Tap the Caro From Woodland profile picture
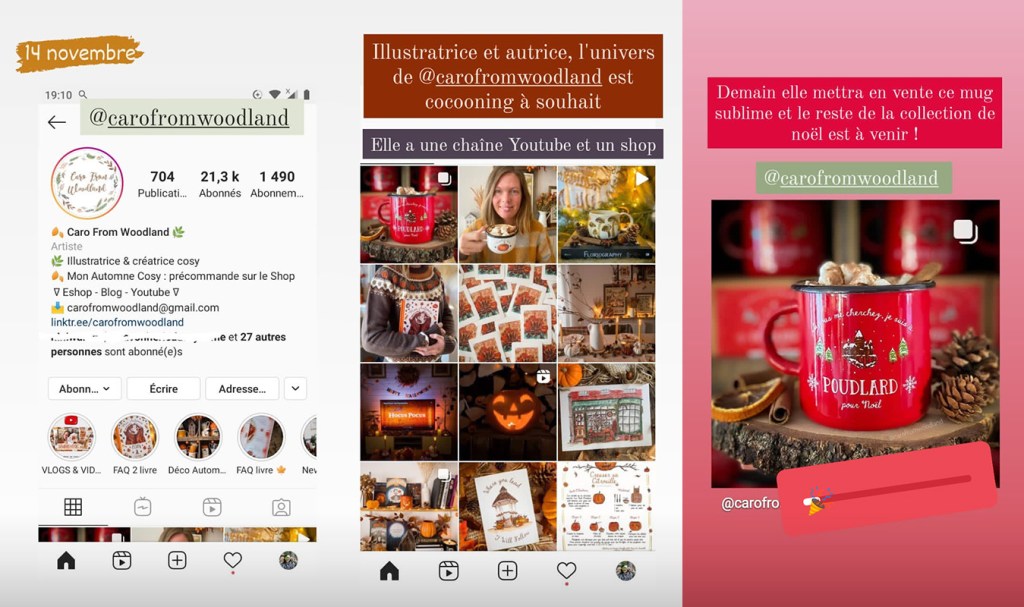The height and width of the screenshot is (607, 1024). 87,183
